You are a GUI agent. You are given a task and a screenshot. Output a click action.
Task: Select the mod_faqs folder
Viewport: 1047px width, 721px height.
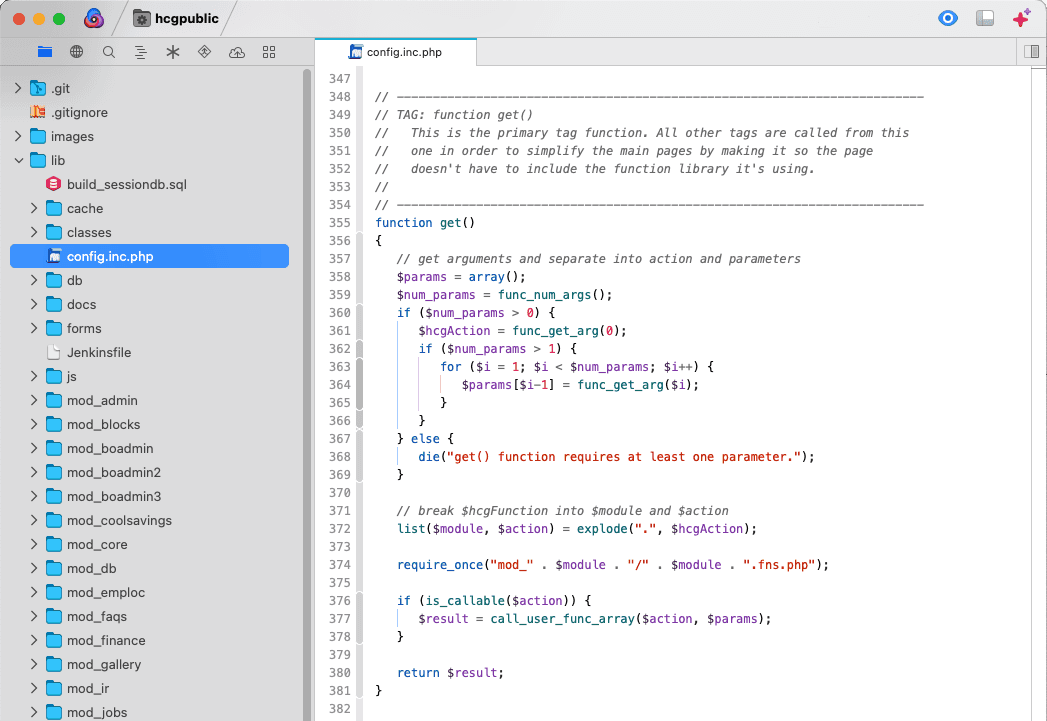tap(97, 617)
